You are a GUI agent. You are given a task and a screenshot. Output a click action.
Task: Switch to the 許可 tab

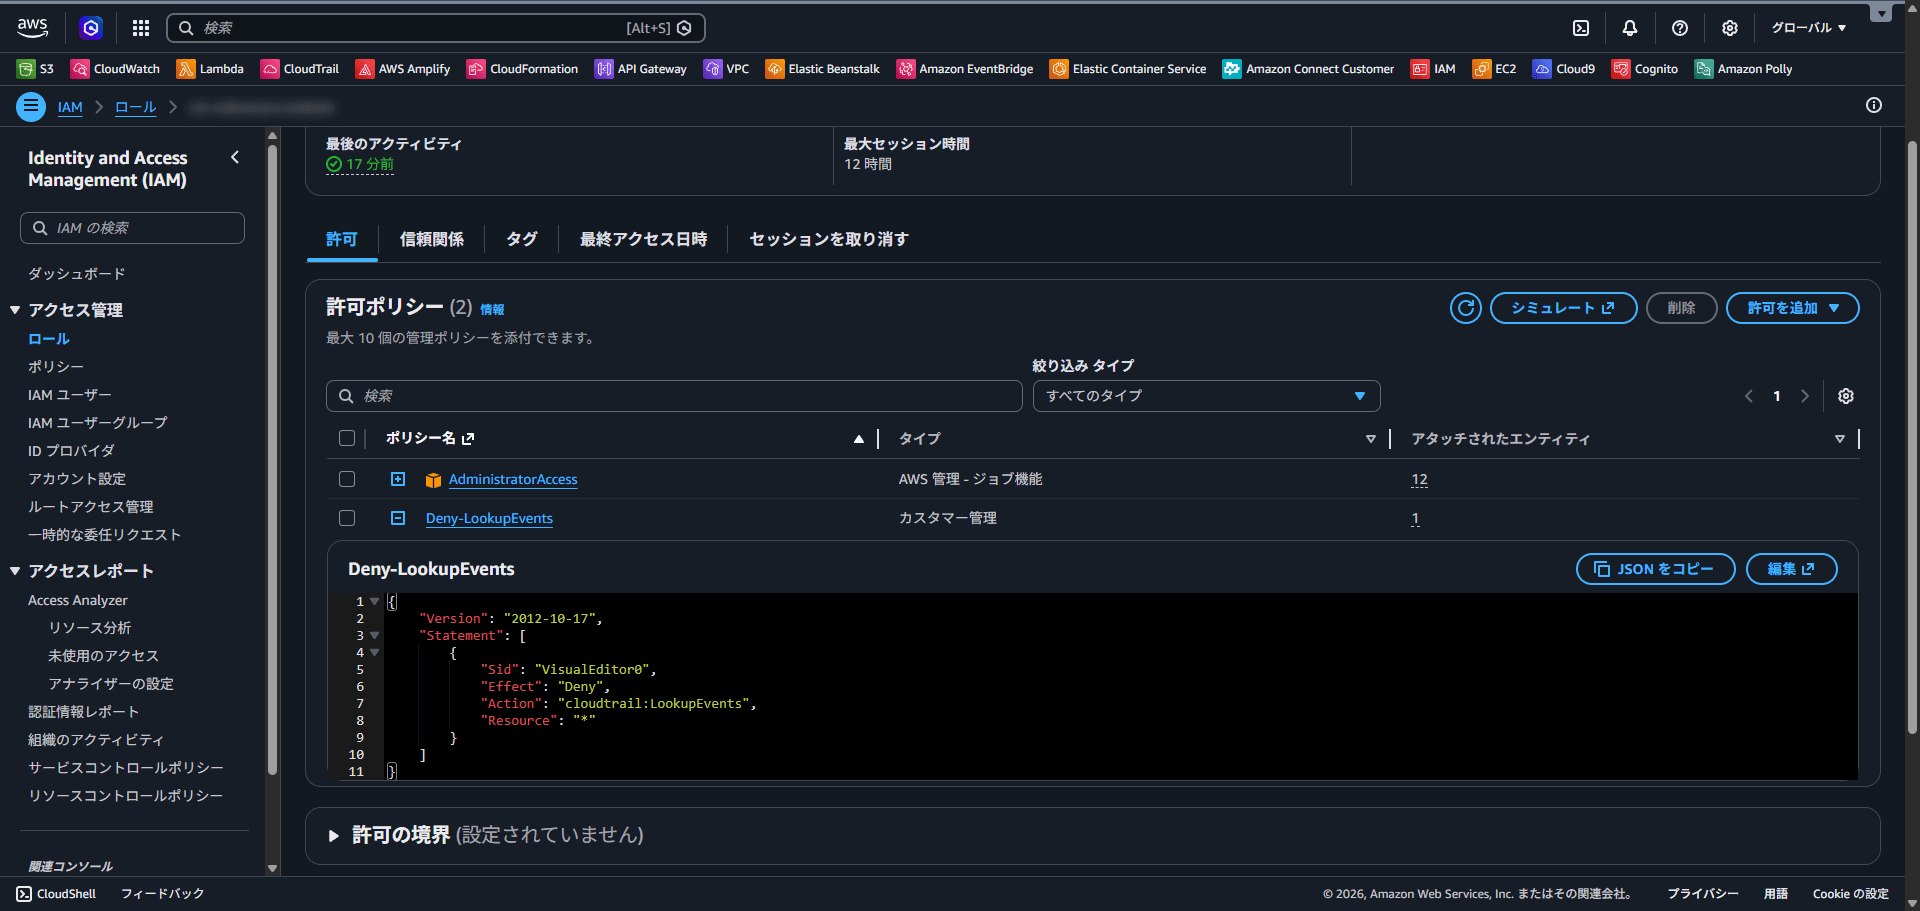coord(342,239)
